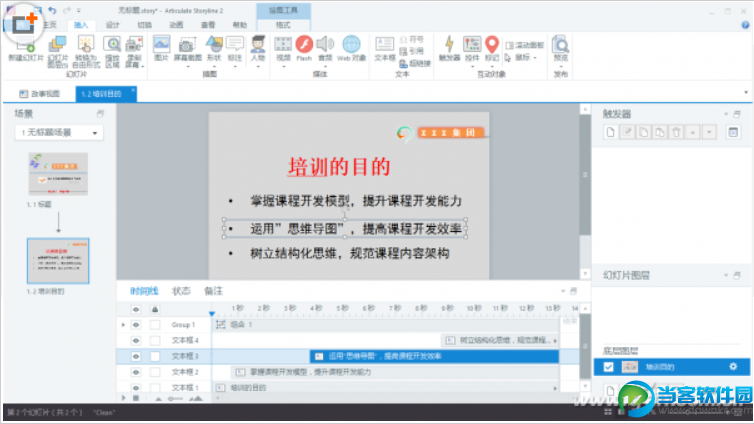Toggle the lock checkbox for 文本框 3

pos(155,357)
